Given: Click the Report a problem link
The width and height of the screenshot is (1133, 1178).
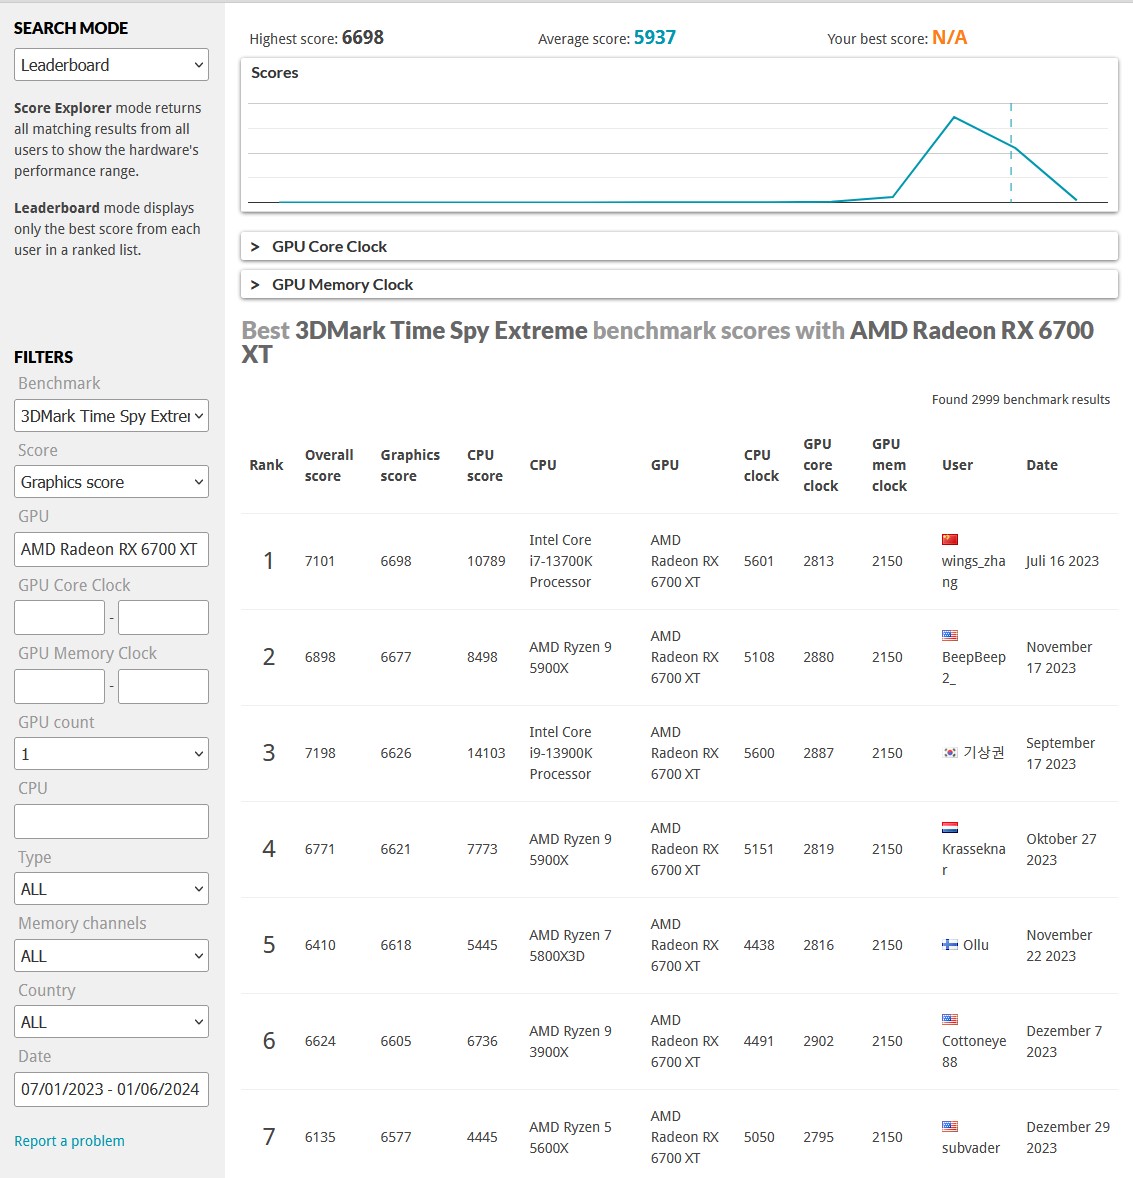Looking at the screenshot, I should 69,1140.
